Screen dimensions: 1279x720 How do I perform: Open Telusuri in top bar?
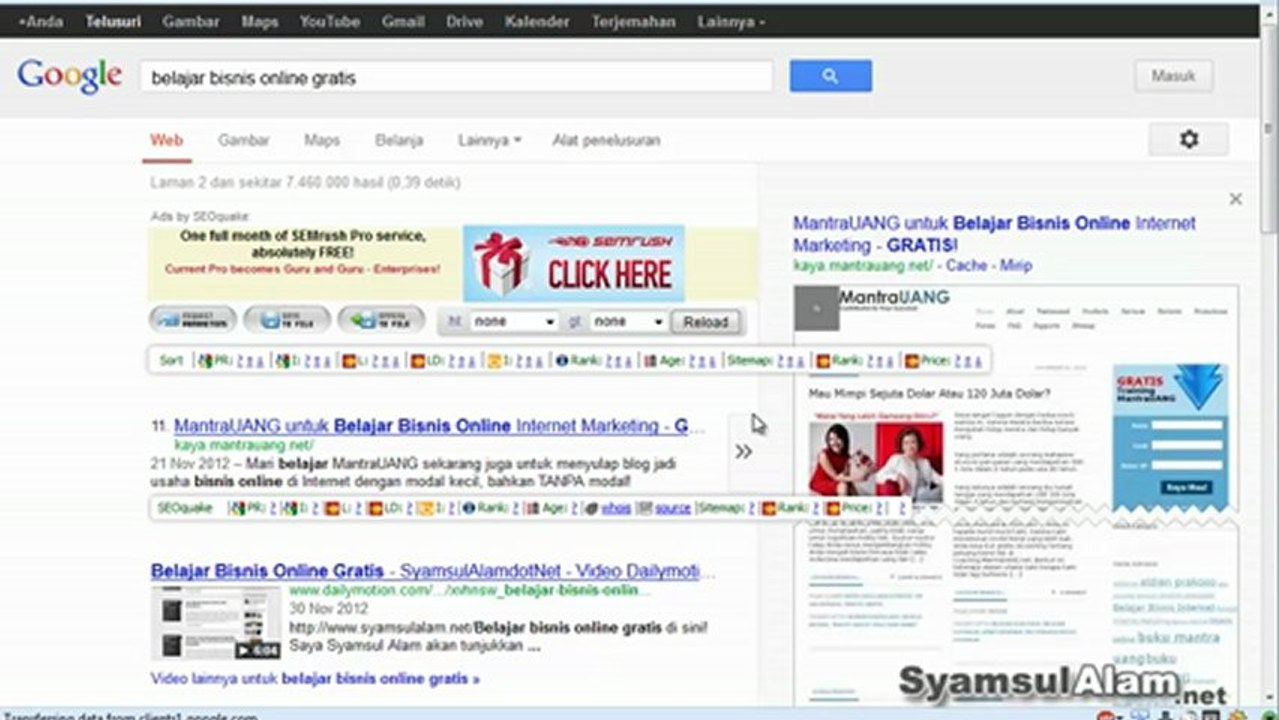[x=113, y=21]
